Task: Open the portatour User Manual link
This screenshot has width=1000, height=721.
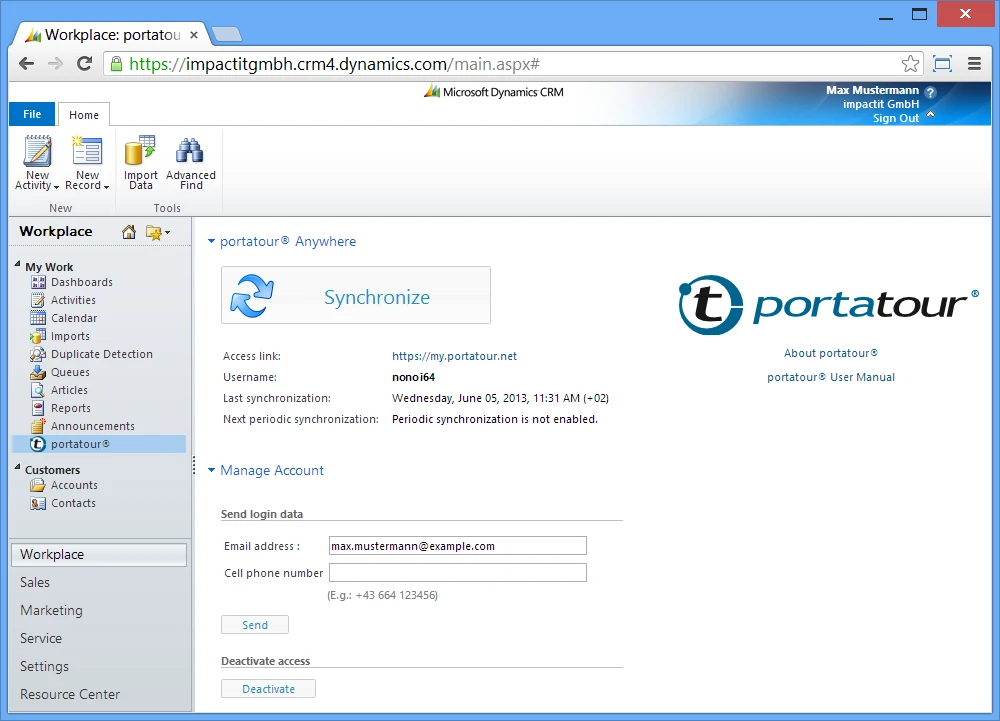Action: tap(830, 377)
